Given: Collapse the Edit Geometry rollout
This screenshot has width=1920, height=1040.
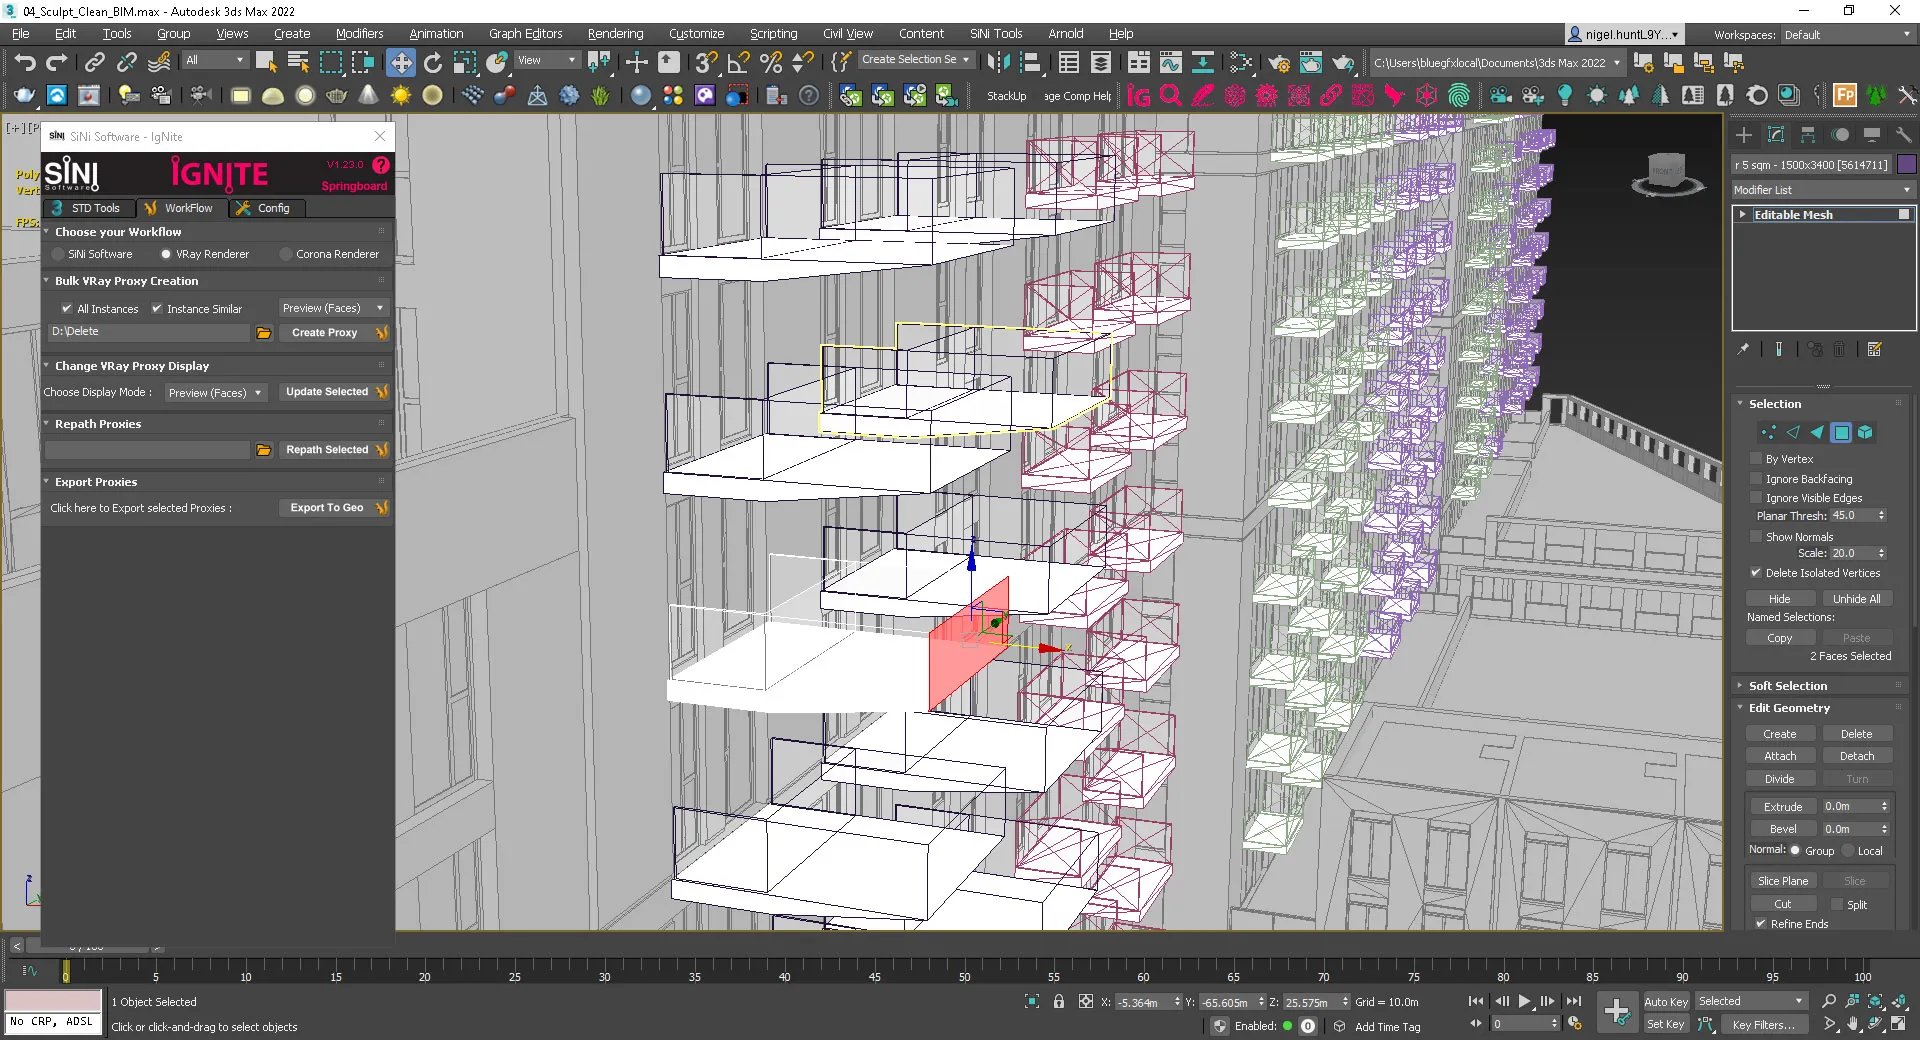Looking at the screenshot, I should (x=1789, y=708).
